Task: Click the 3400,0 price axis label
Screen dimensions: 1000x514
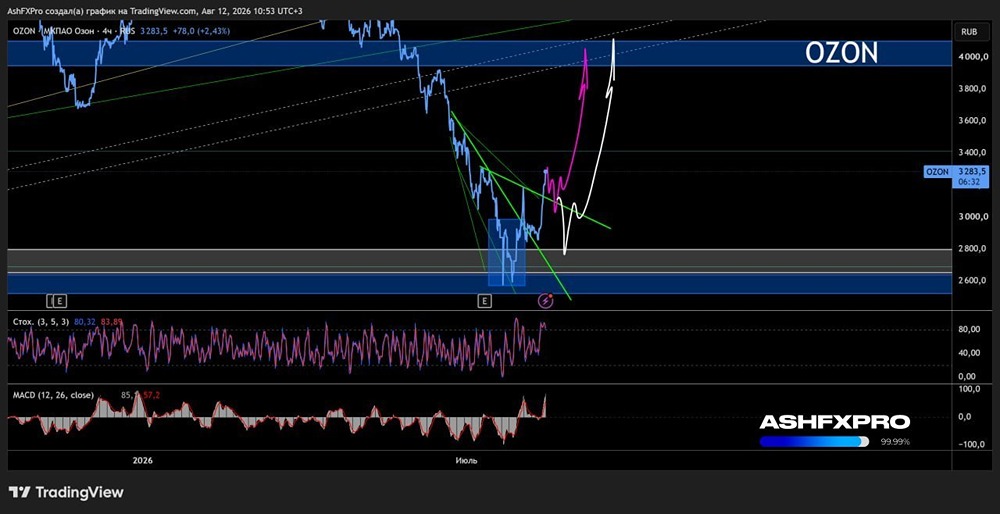Action: point(973,152)
